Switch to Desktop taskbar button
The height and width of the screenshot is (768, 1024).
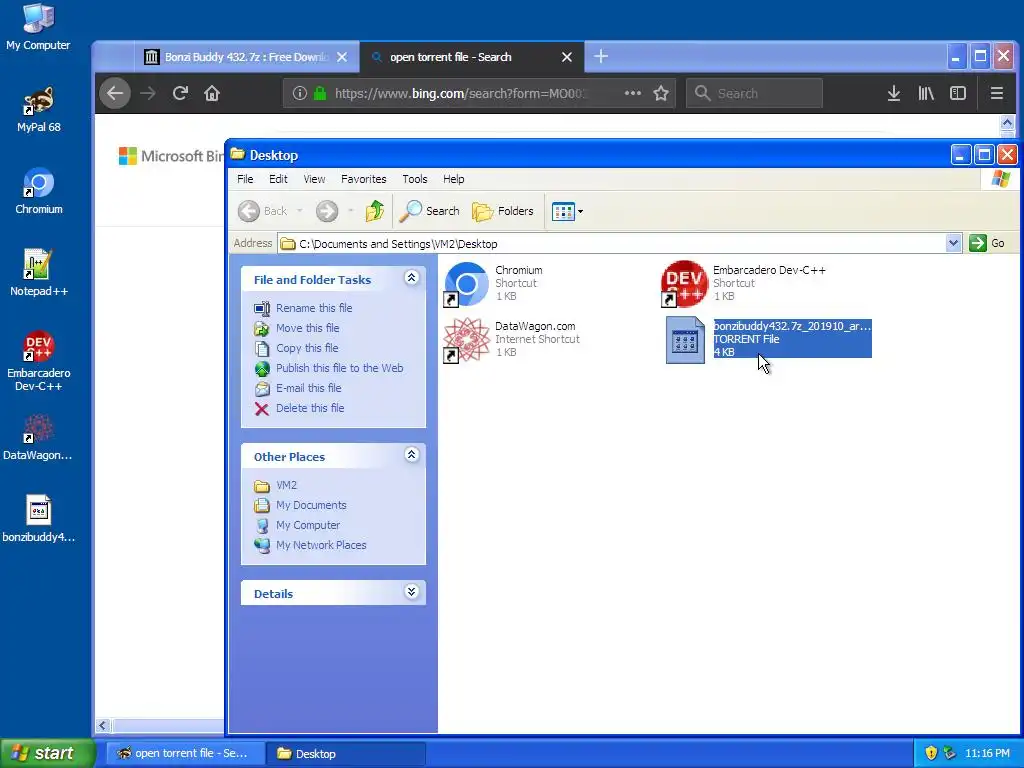pyautogui.click(x=345, y=754)
